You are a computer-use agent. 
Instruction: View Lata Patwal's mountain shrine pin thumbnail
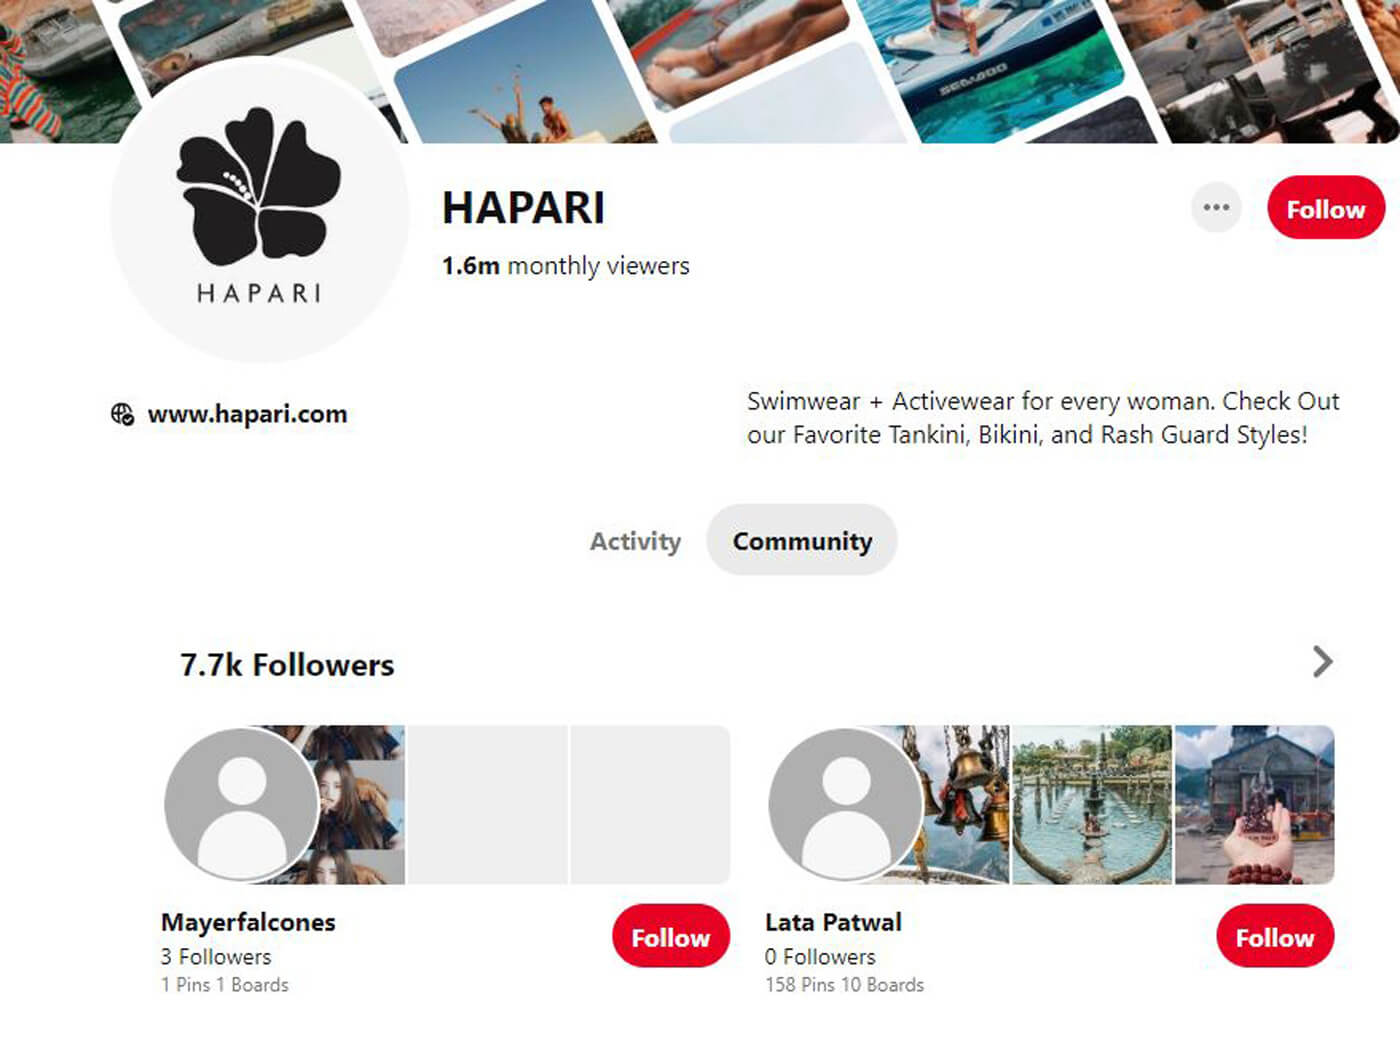pos(1255,804)
